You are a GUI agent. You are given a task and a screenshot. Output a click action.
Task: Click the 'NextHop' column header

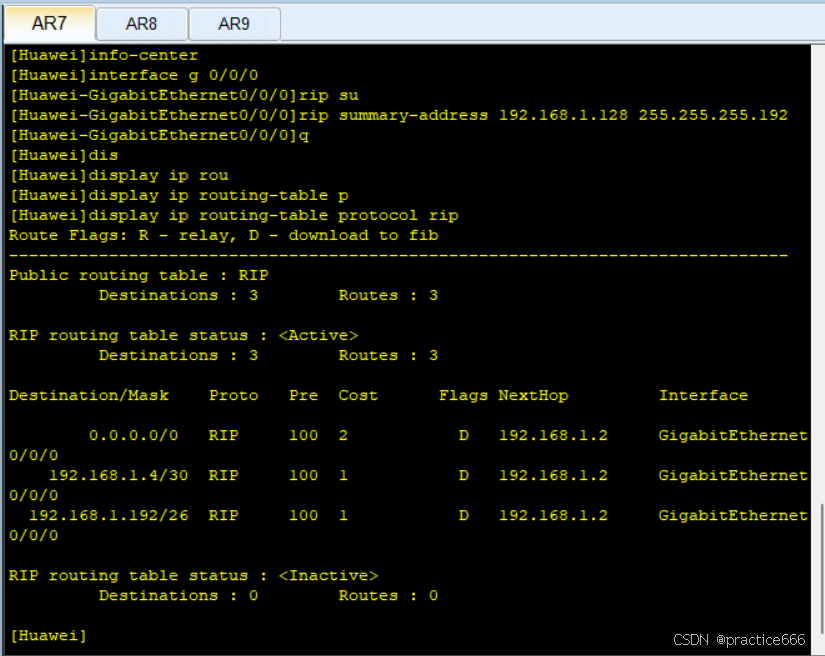534,396
